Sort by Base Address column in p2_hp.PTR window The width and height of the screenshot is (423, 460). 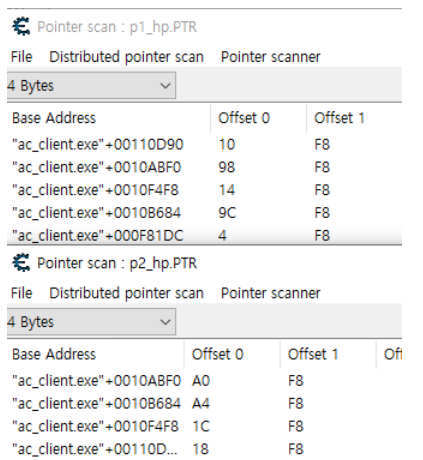pos(95,354)
